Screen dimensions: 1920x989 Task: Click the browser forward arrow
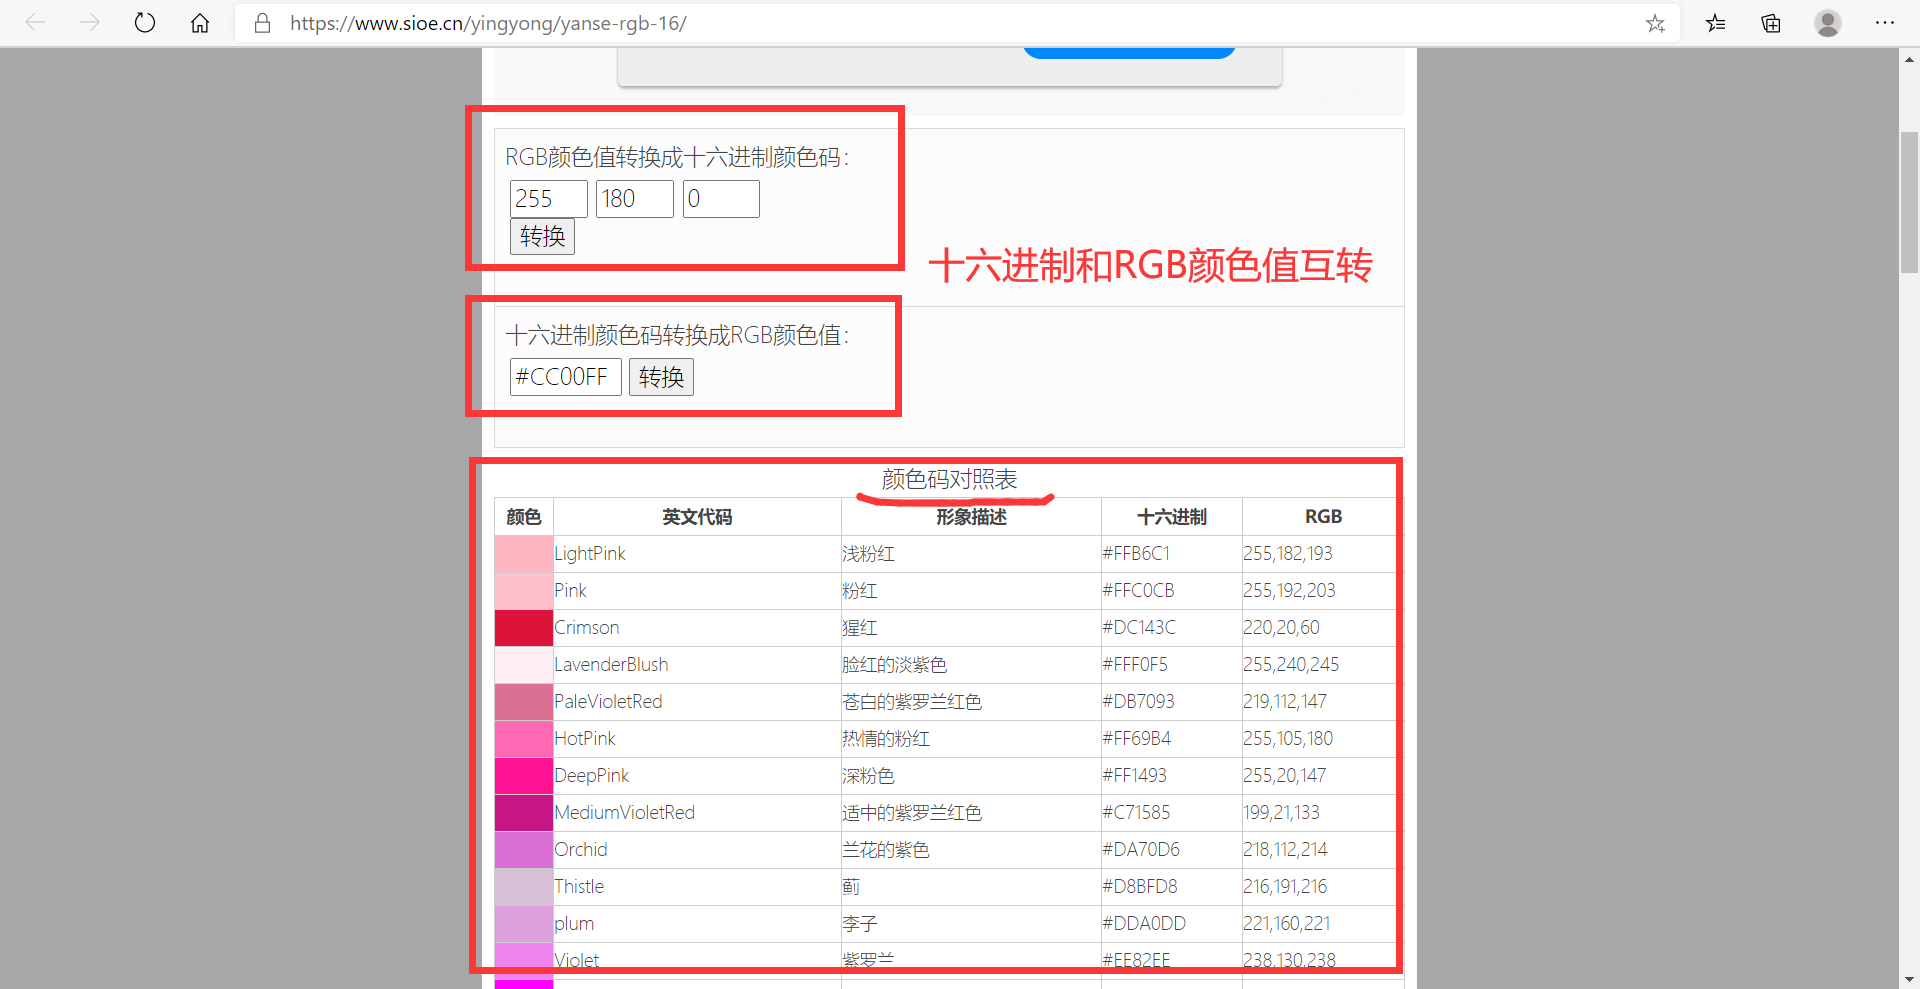(x=90, y=23)
